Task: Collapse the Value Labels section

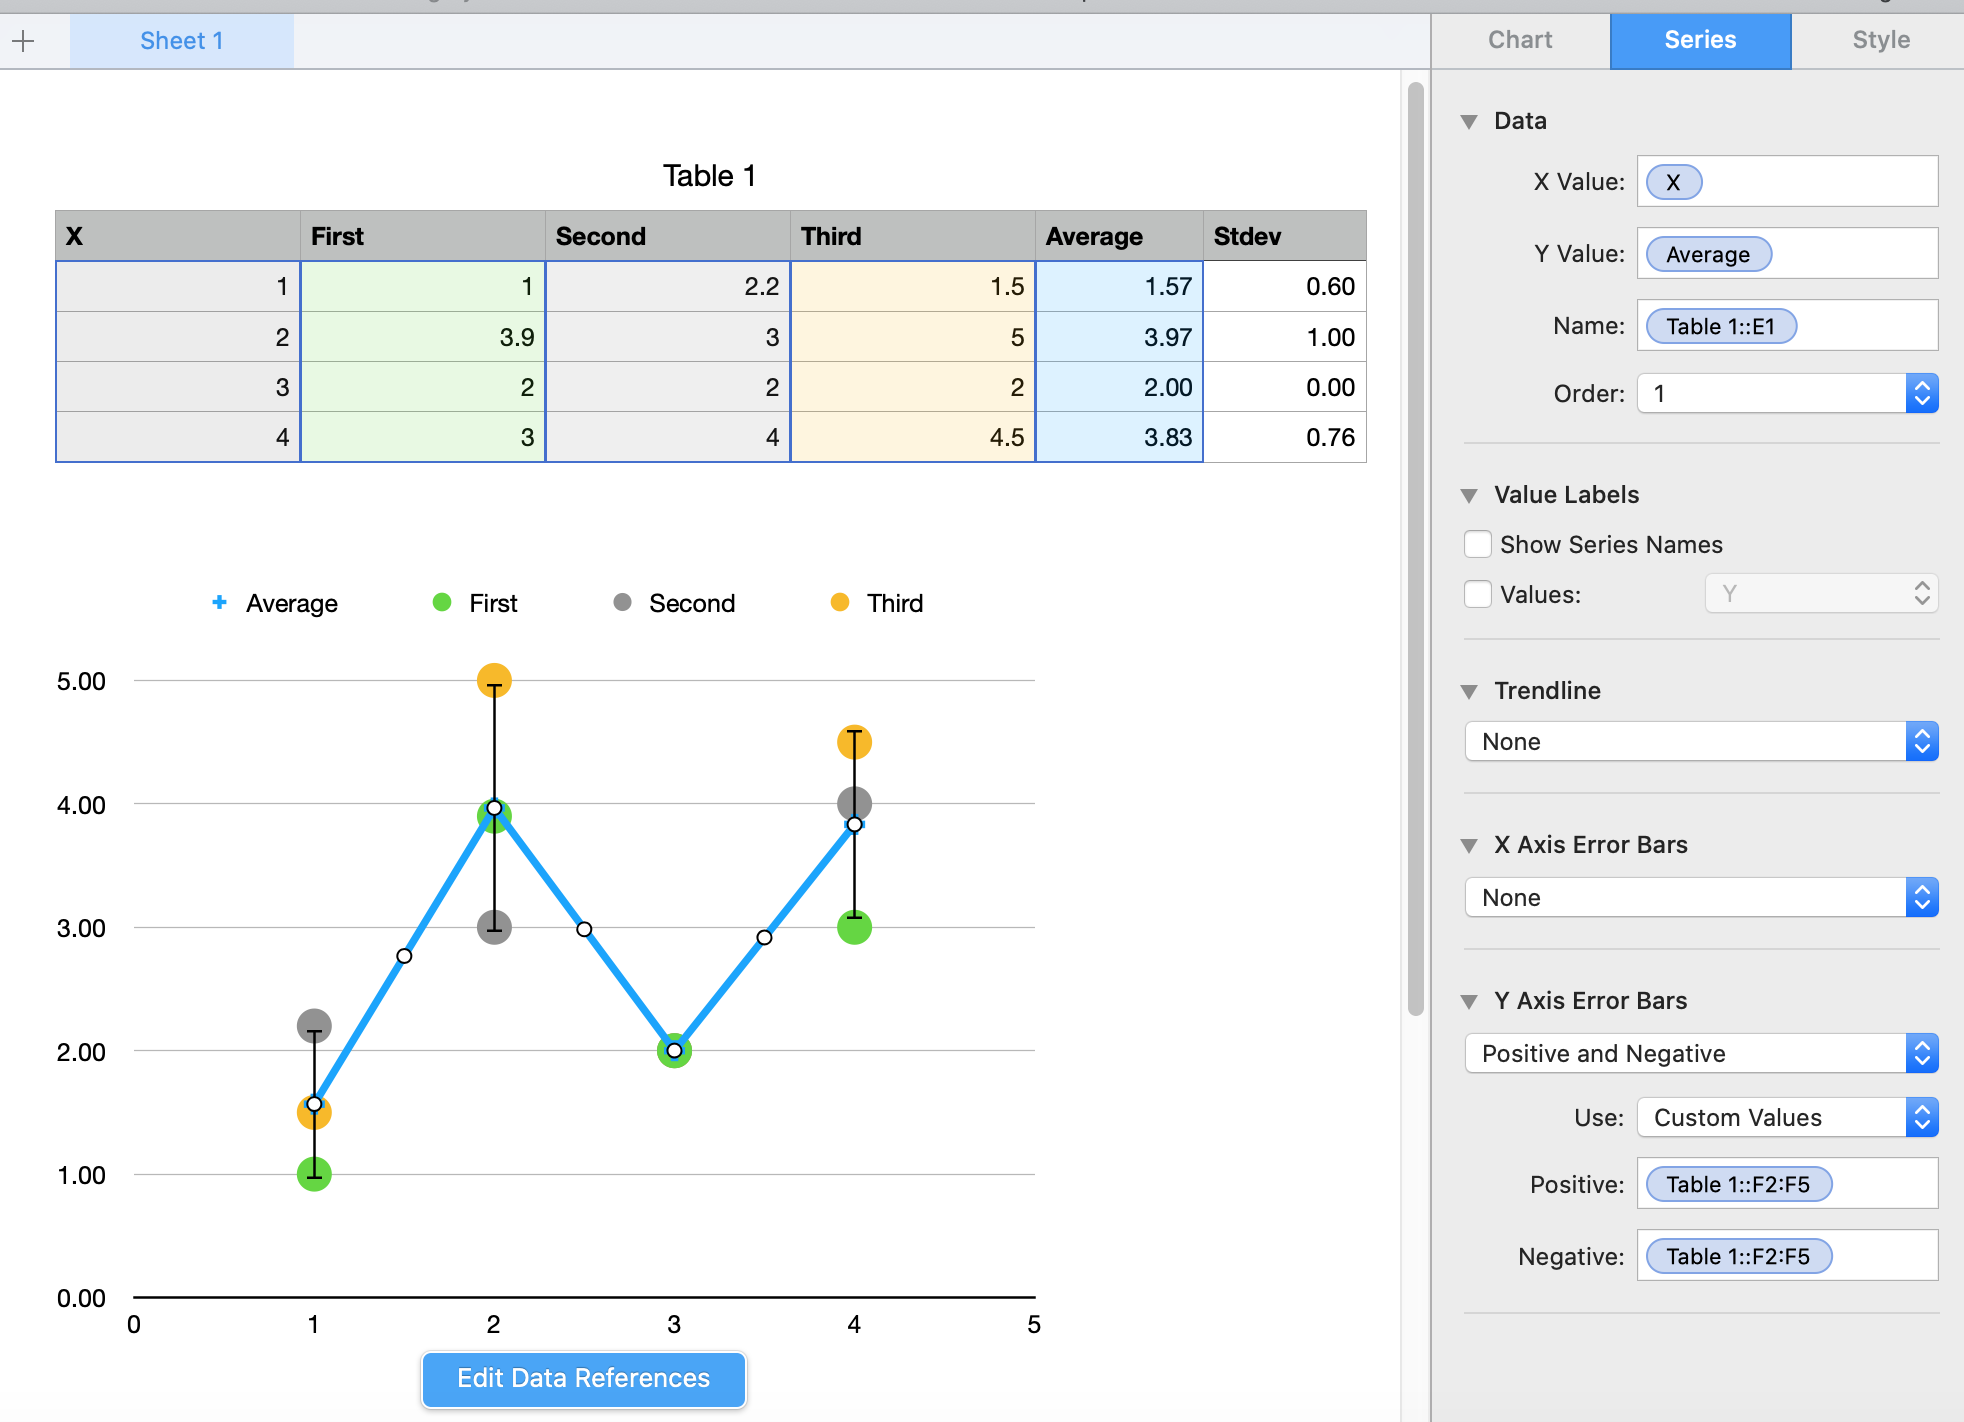Action: click(1469, 496)
